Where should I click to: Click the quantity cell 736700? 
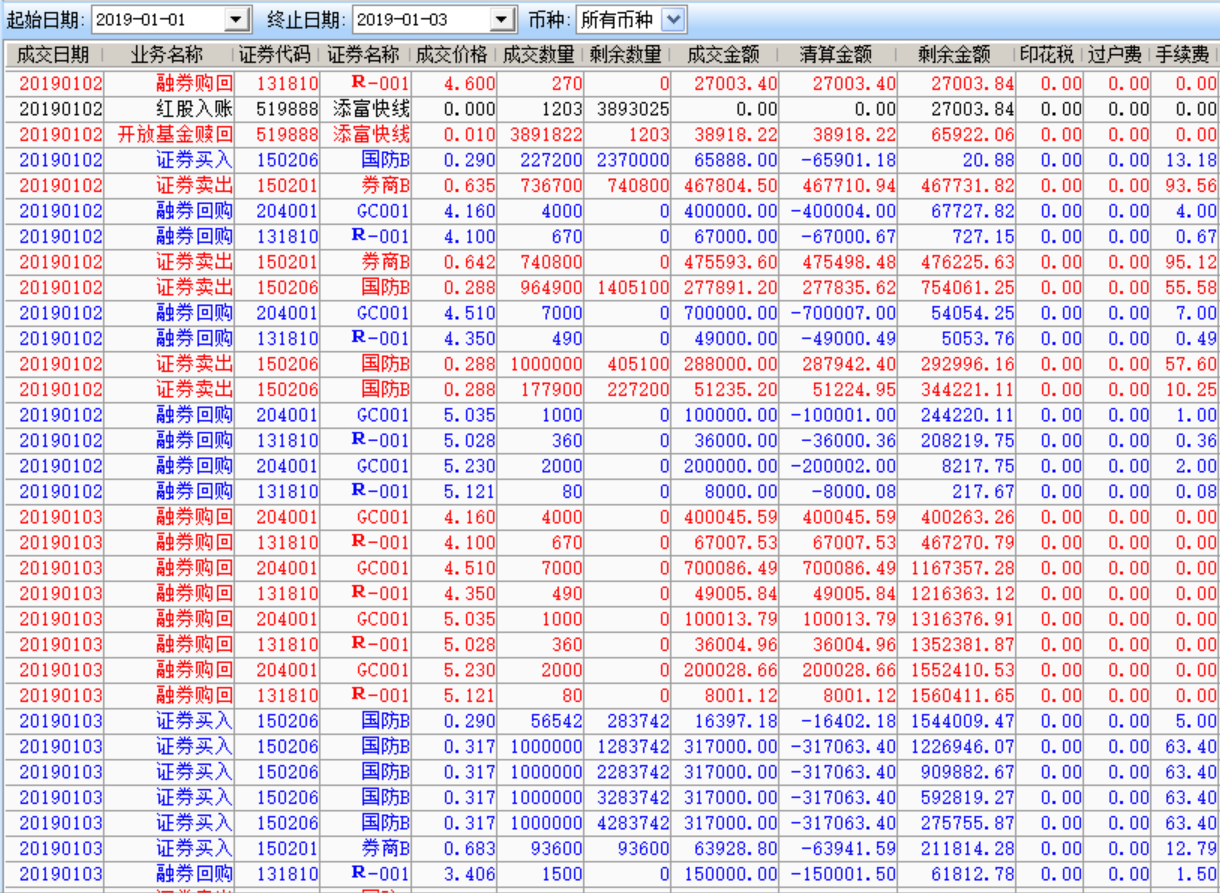pos(540,185)
